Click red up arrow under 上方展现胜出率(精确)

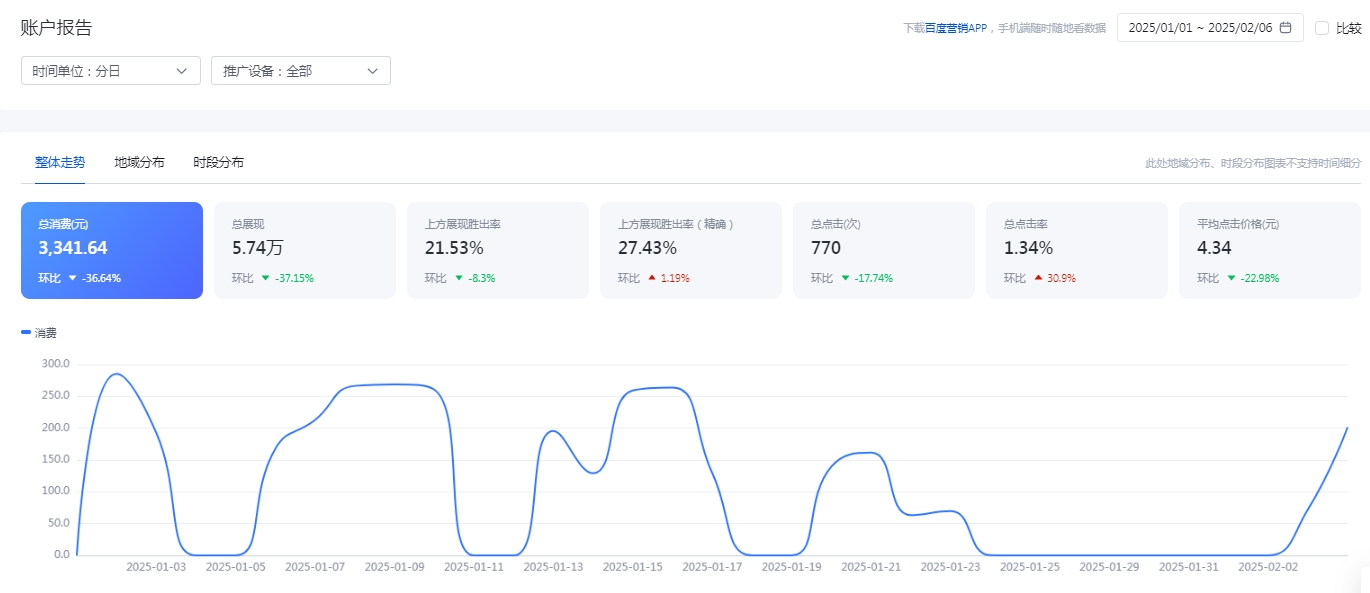652,278
